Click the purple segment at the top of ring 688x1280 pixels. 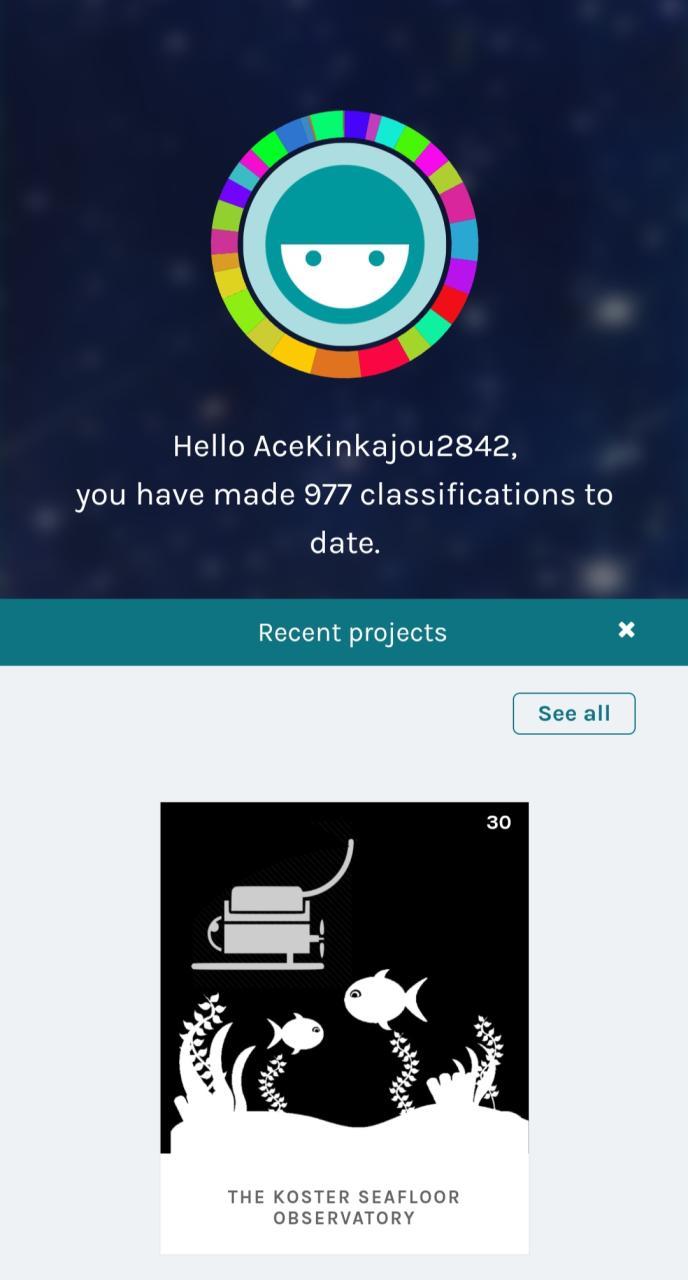point(357,124)
